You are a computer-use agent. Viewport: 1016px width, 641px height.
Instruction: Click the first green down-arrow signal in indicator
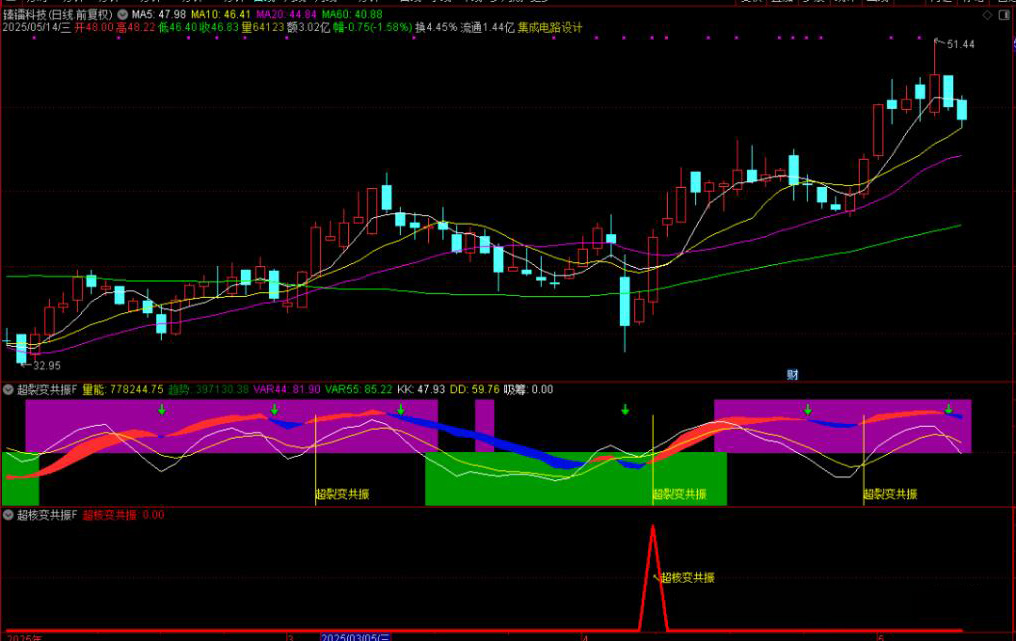tap(161, 410)
